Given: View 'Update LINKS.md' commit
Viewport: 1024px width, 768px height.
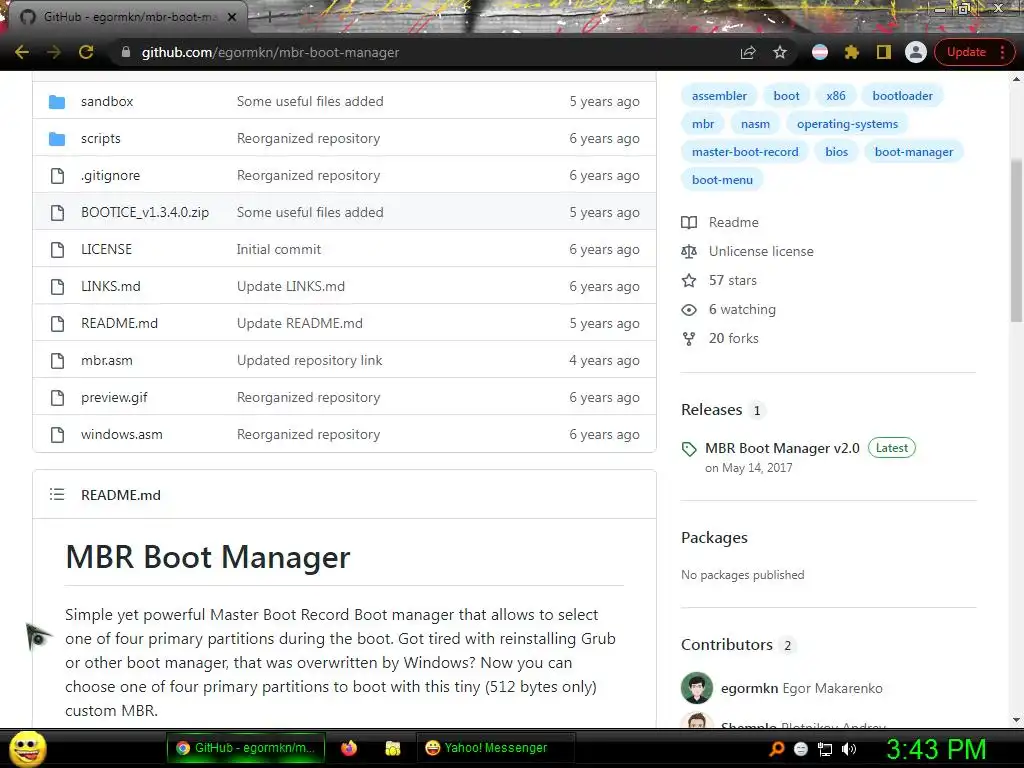Looking at the screenshot, I should pyautogui.click(x=291, y=286).
